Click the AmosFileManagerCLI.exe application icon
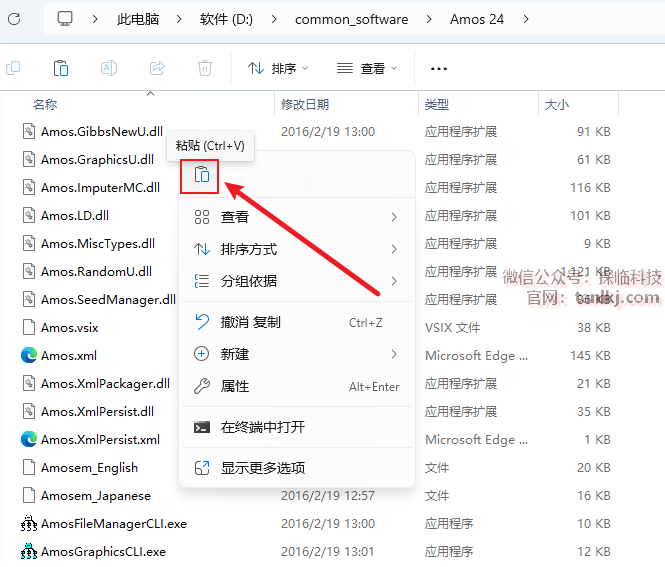Screen dimensions: 665x567 click(x=29, y=523)
